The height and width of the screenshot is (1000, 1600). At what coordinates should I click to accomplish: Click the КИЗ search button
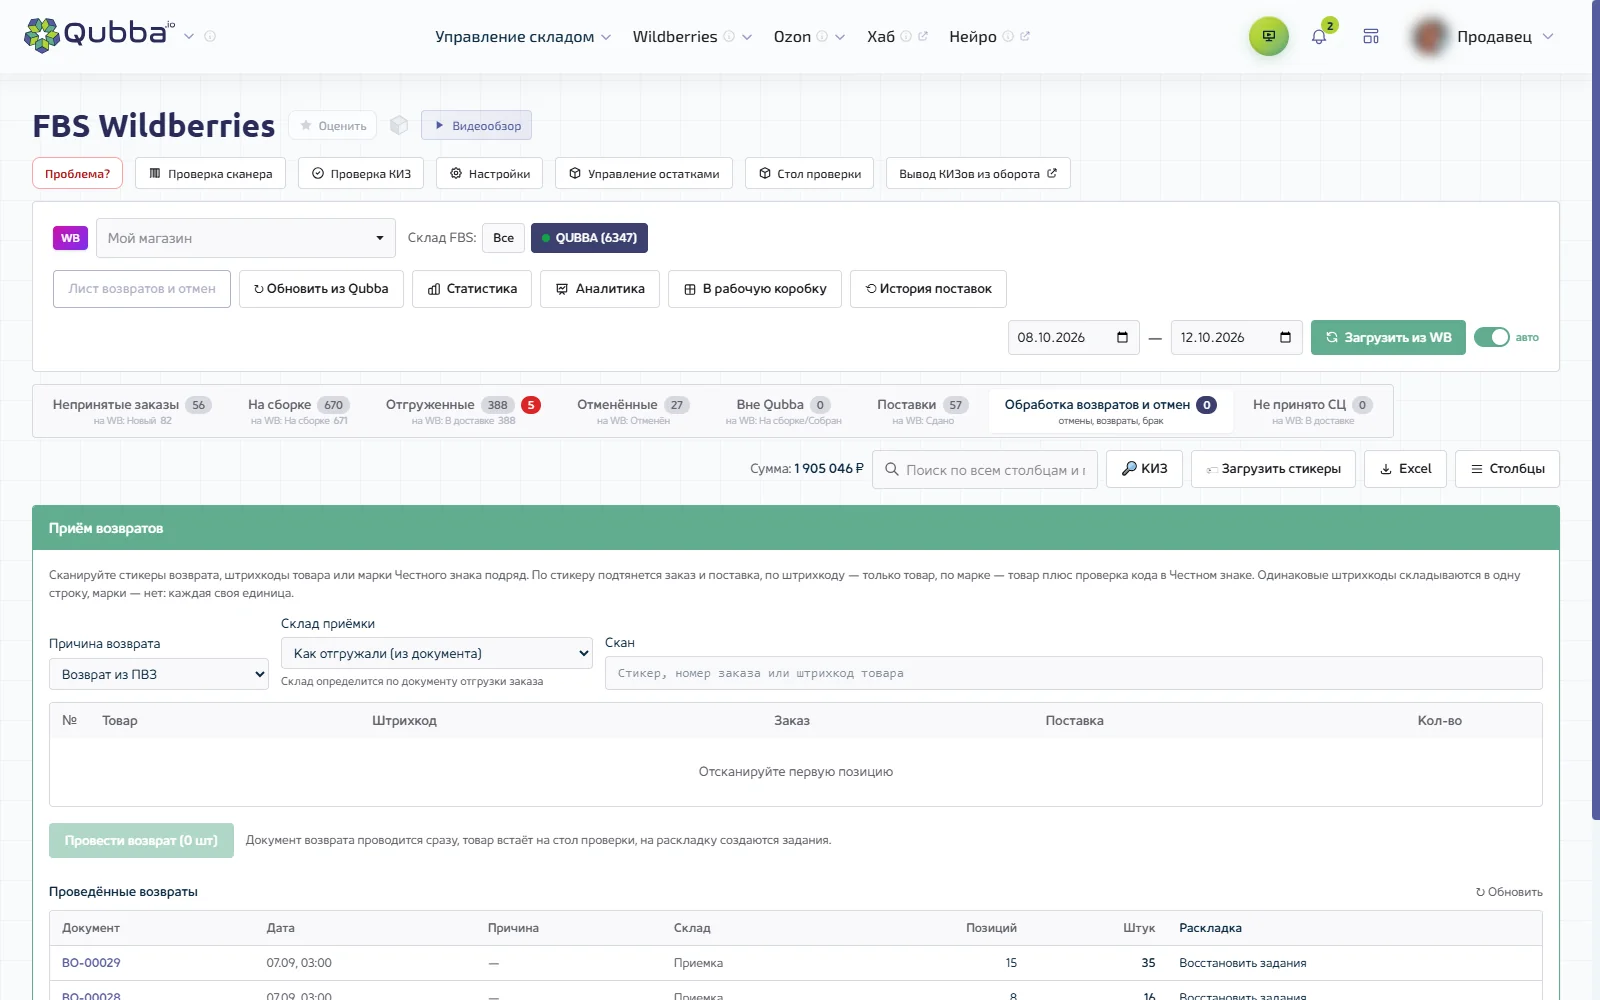[x=1145, y=469]
